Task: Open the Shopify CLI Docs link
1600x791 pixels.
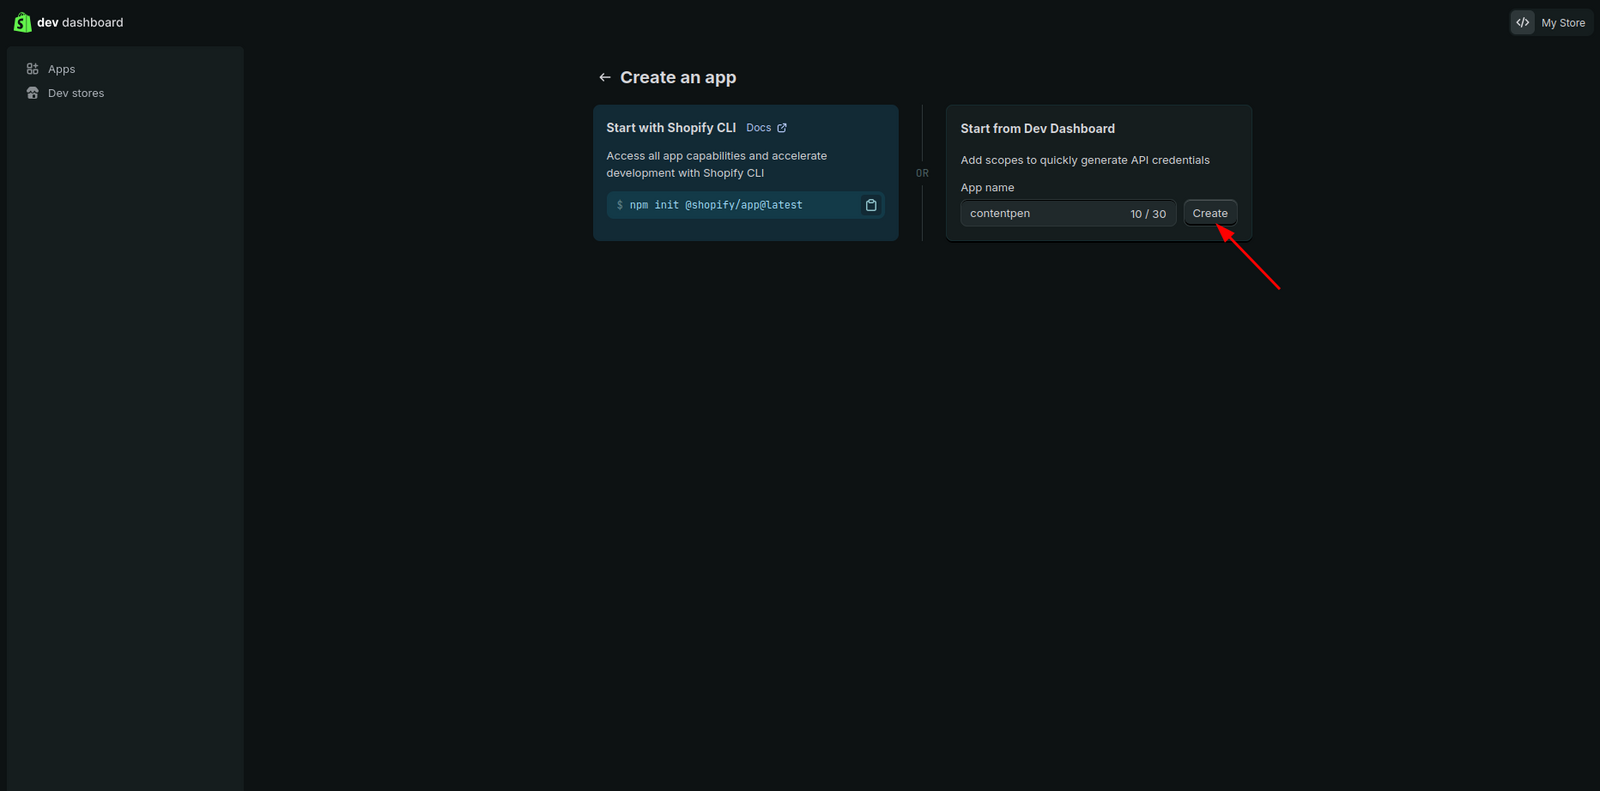Action: (759, 128)
